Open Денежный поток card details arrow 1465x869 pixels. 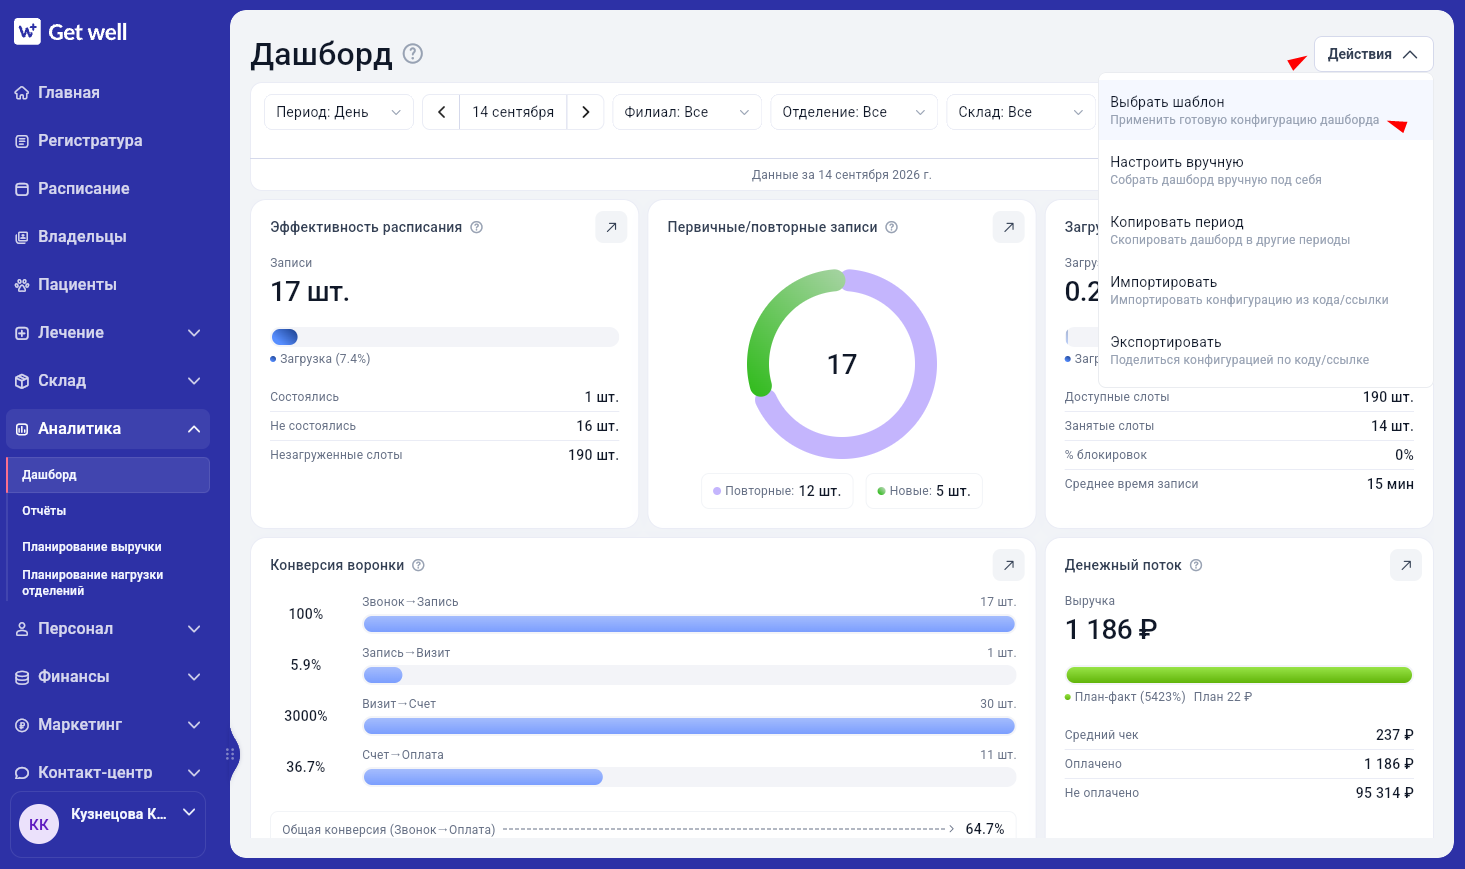(x=1406, y=565)
